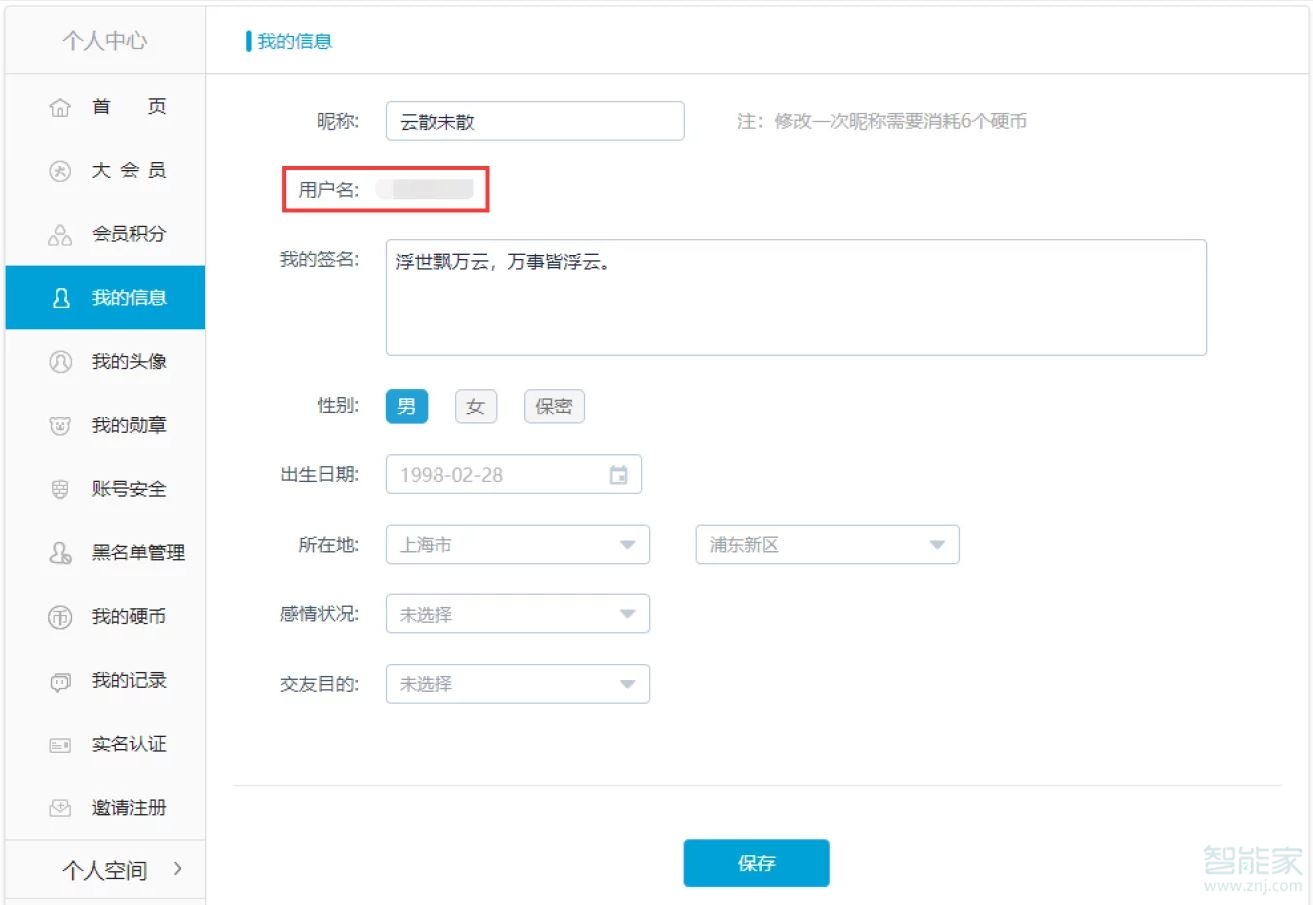Open 实名认证 page

[x=105, y=745]
